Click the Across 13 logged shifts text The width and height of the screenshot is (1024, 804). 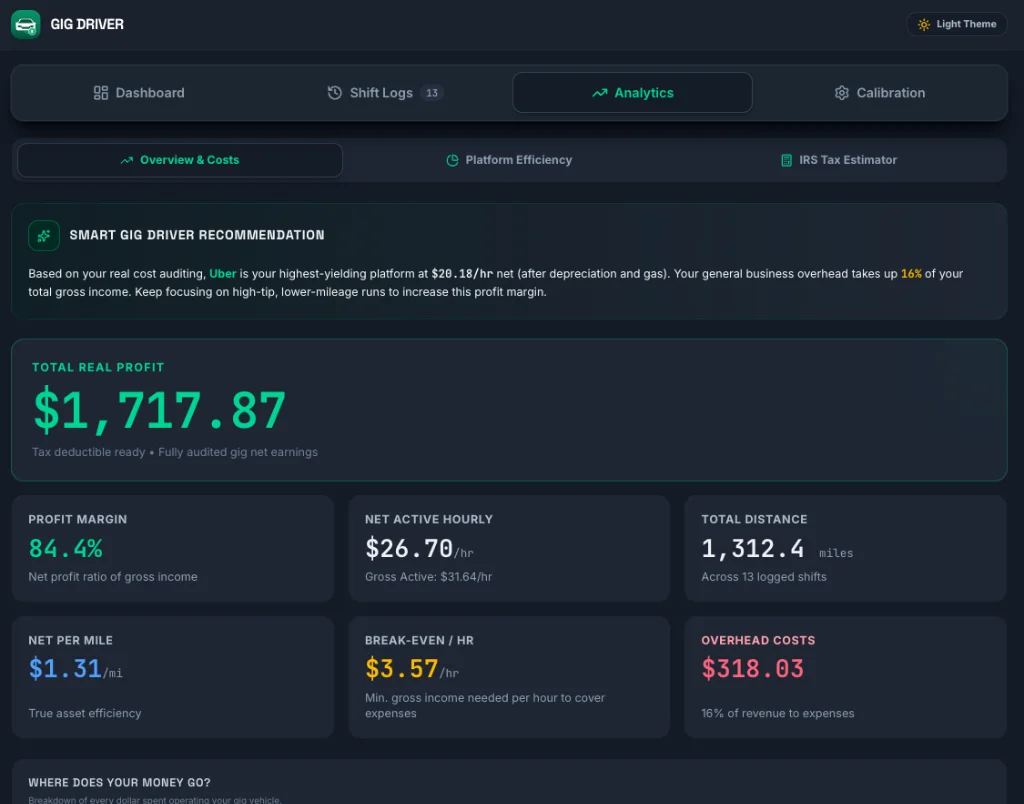(763, 577)
